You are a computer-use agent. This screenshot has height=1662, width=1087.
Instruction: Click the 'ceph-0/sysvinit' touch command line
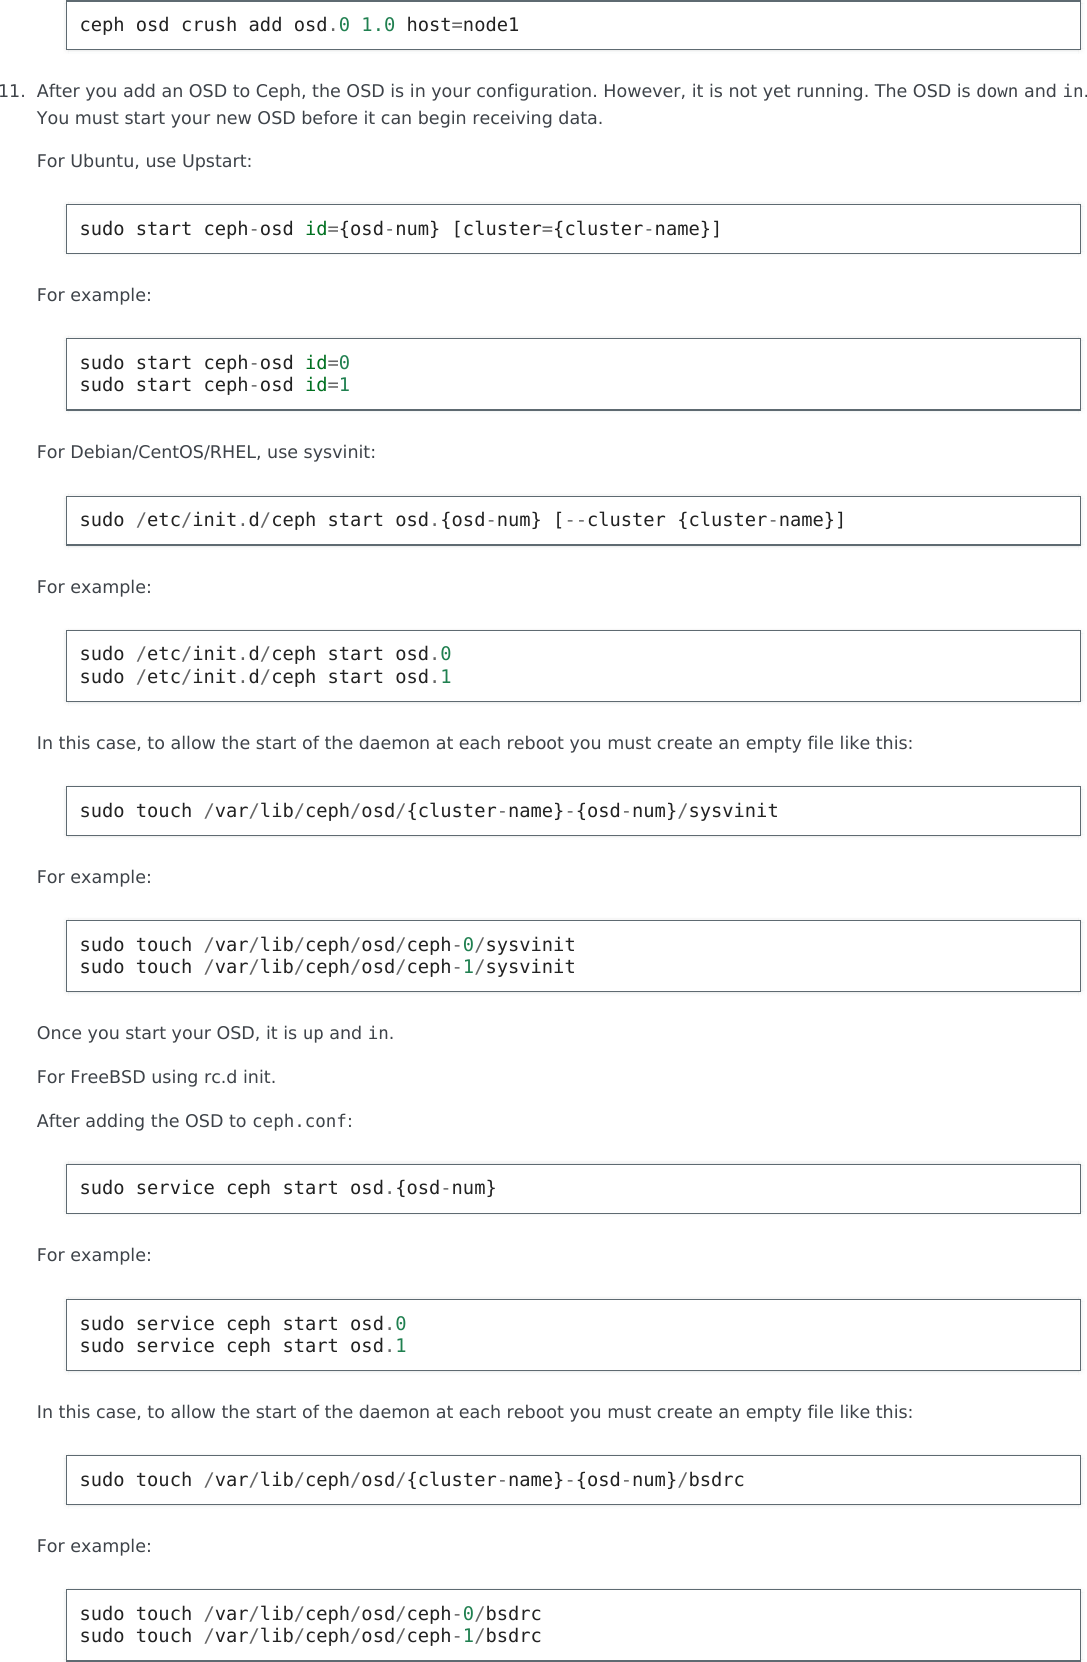[x=327, y=945]
